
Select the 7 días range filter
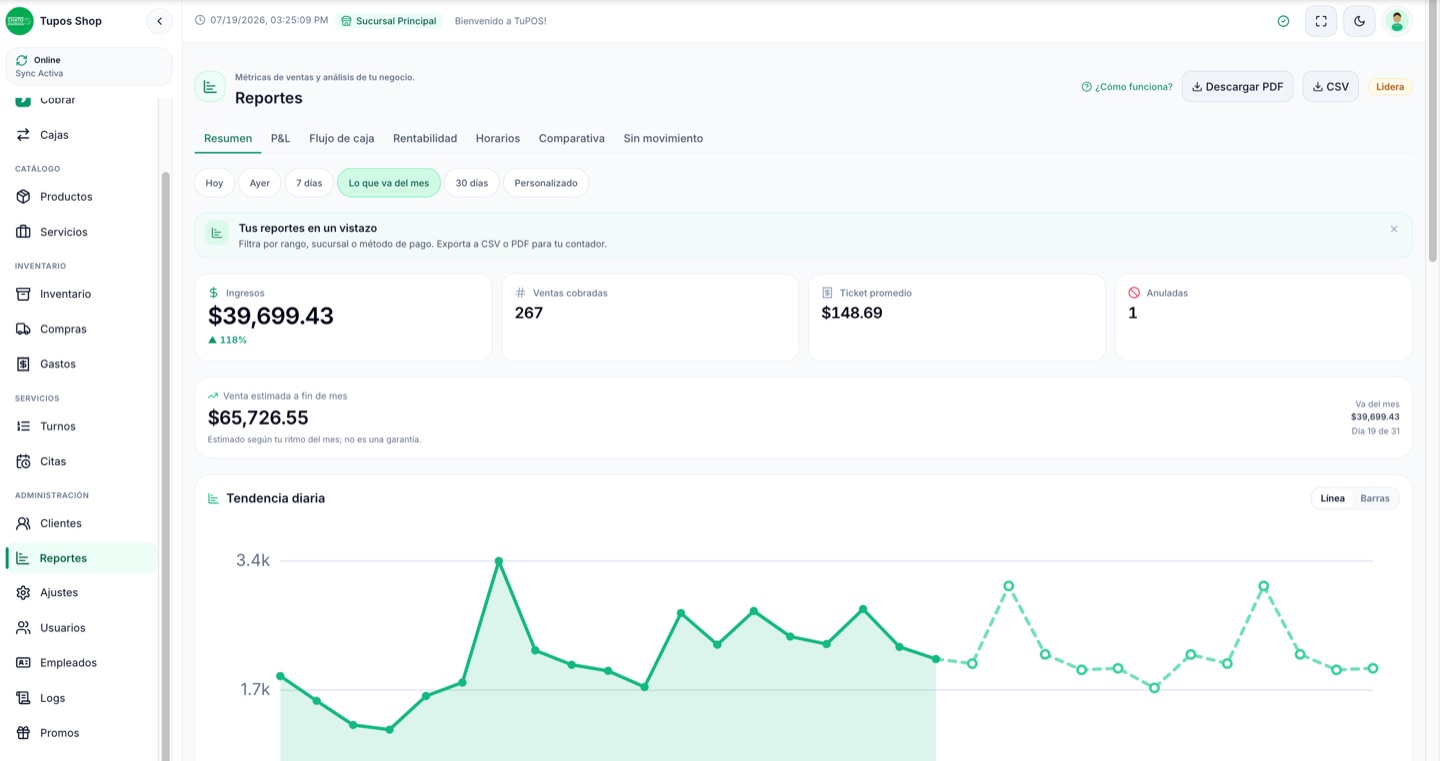tap(309, 183)
